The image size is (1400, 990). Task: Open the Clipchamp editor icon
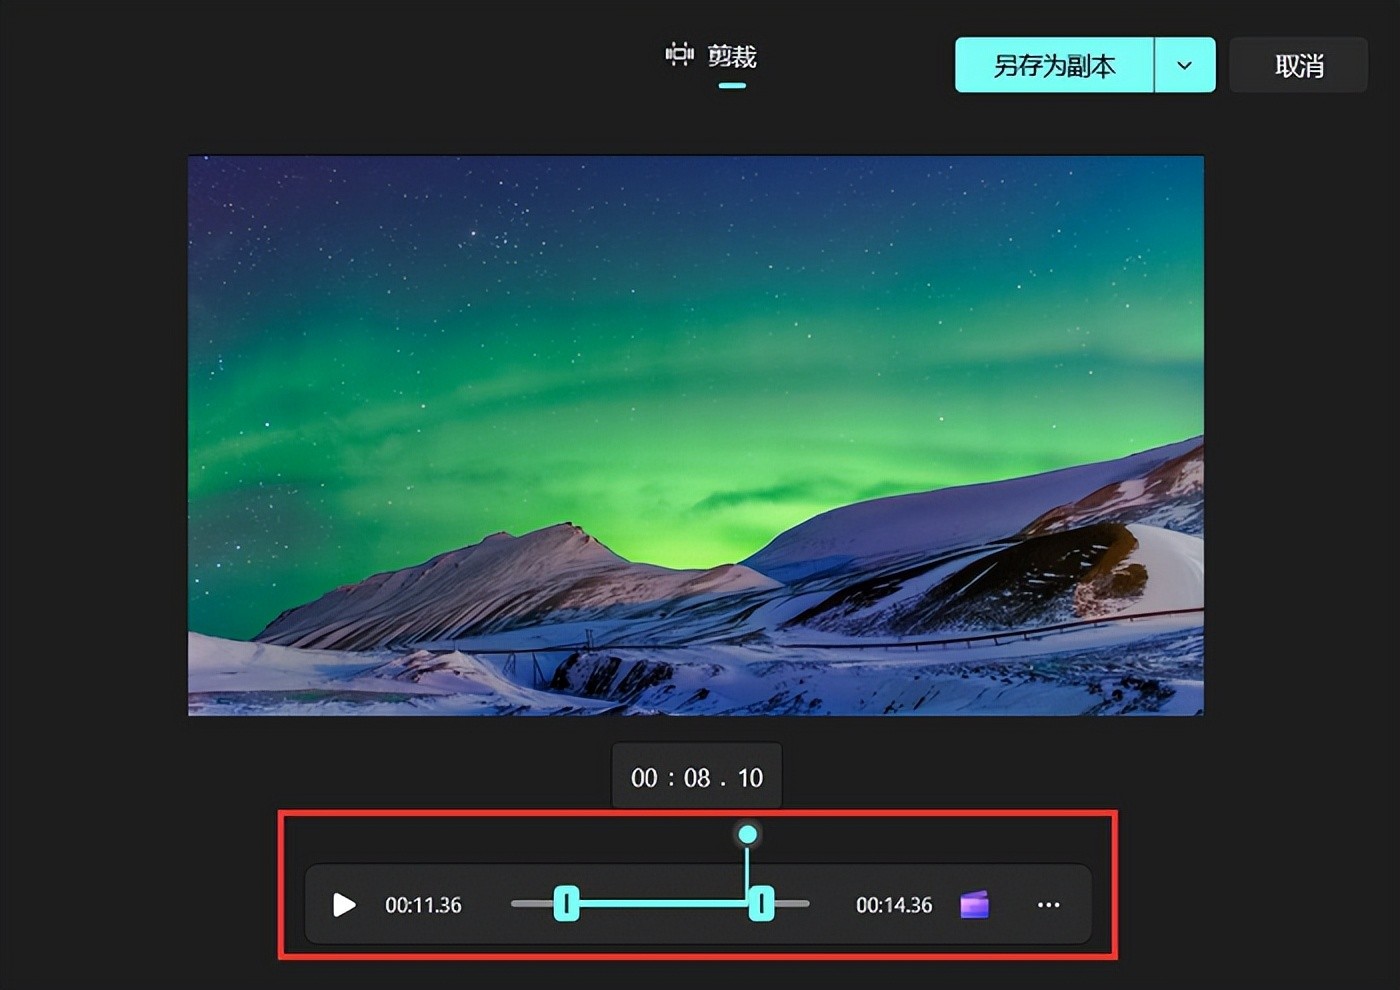[x=974, y=905]
